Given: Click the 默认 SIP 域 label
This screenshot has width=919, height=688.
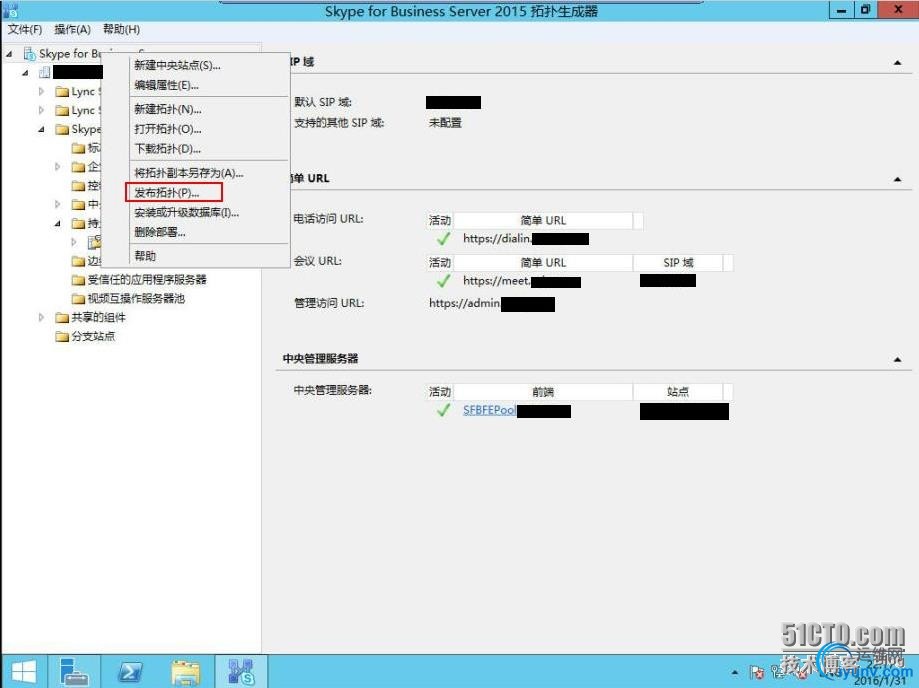Looking at the screenshot, I should [322, 102].
